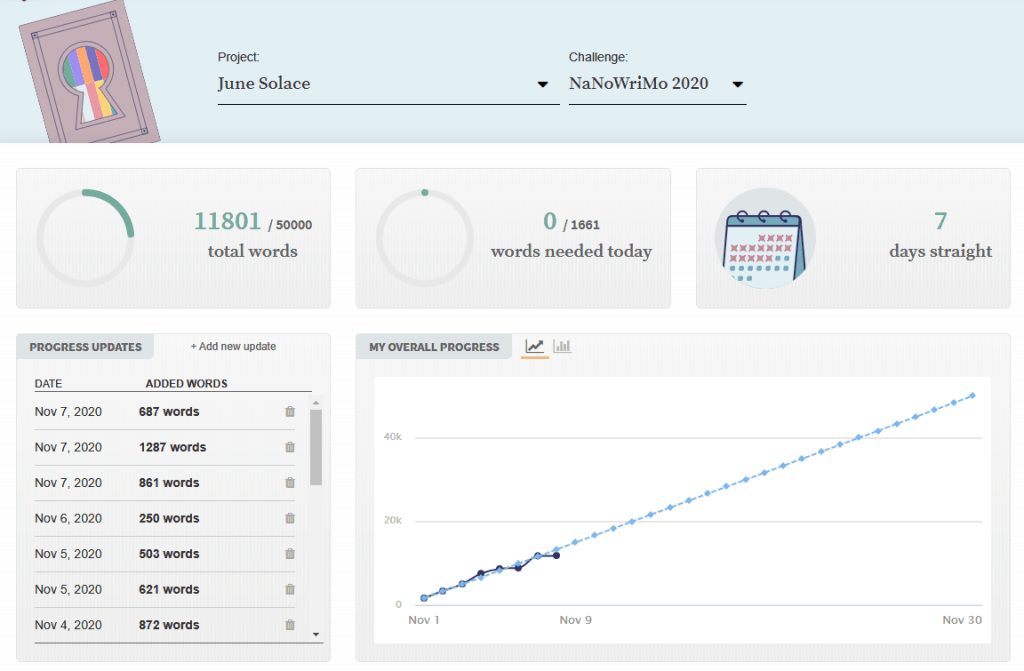Delete the 687 words progress entry

tap(290, 411)
